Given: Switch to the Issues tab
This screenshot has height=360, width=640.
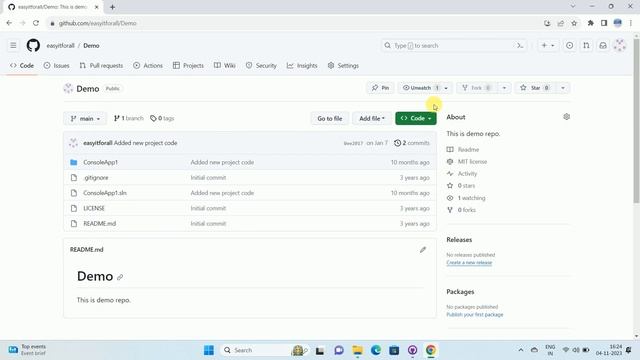Looking at the screenshot, I should [56, 65].
